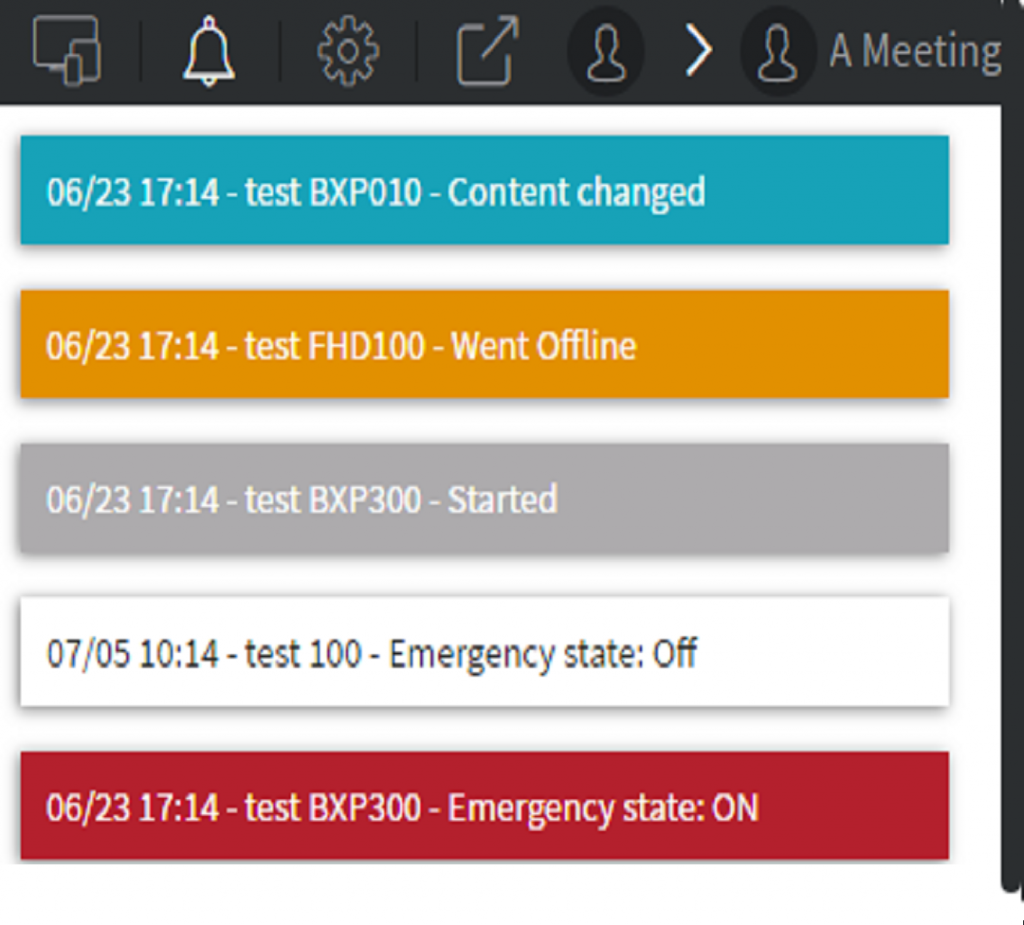Image resolution: width=1024 pixels, height=925 pixels.
Task: Select the first user avatar icon
Action: tap(605, 52)
